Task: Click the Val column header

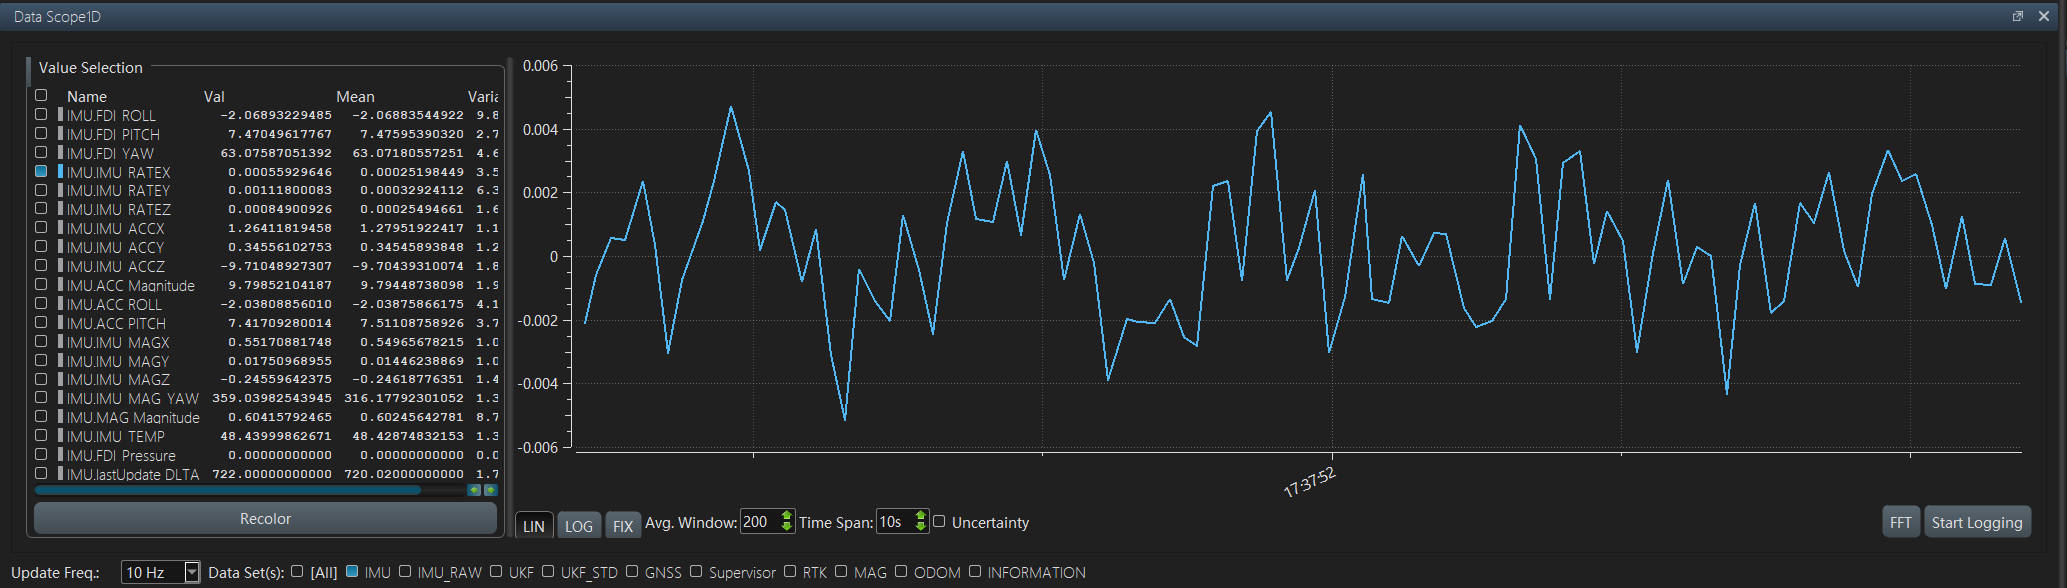Action: click(214, 97)
